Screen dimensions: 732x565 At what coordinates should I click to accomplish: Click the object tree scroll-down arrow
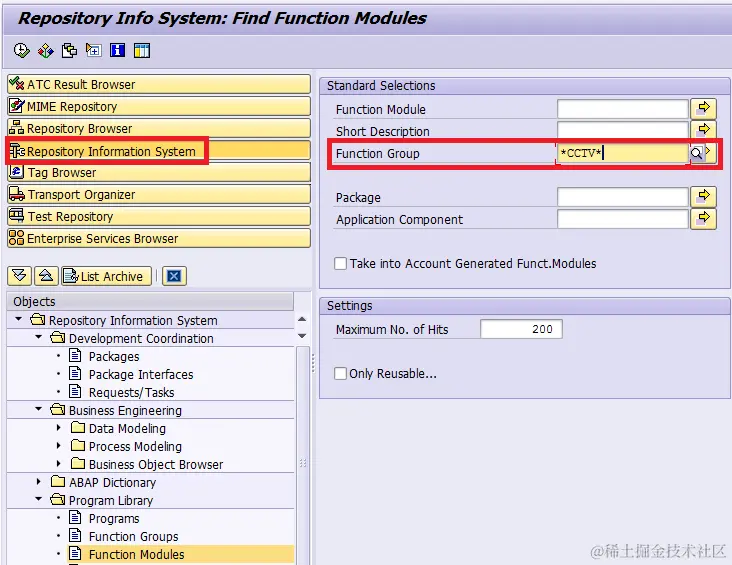click(x=302, y=336)
